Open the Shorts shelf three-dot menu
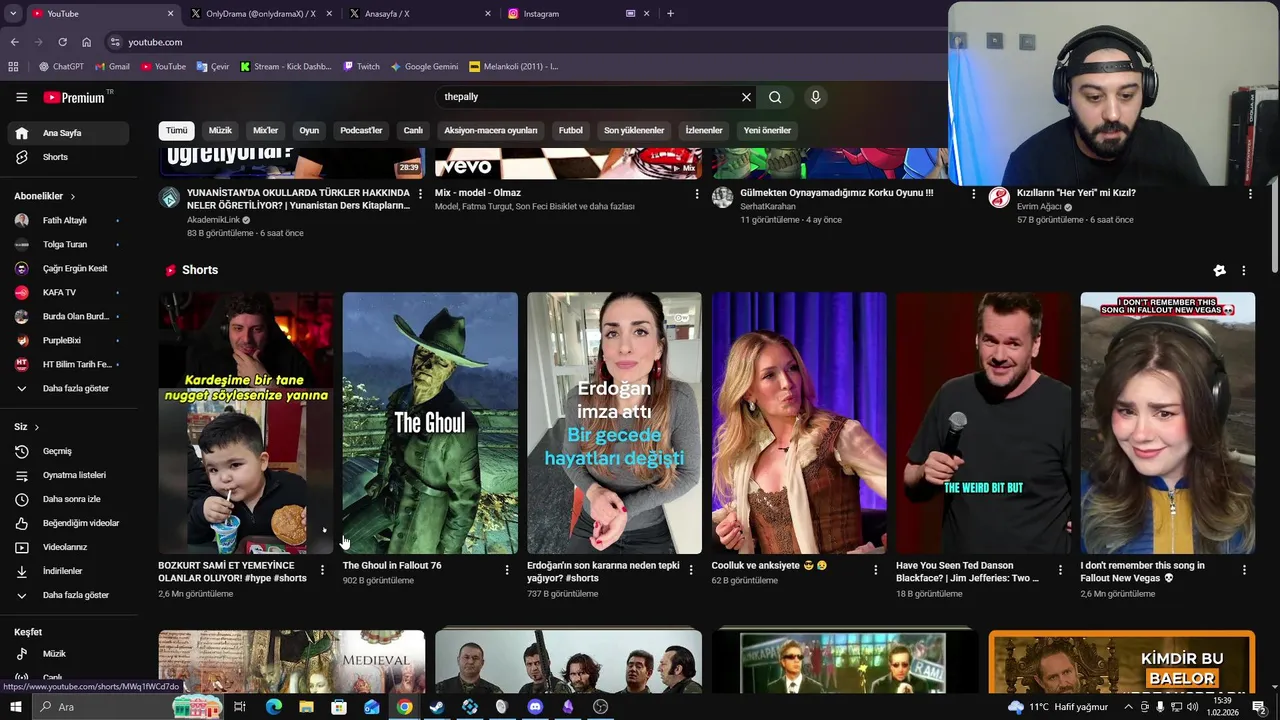1280x720 pixels. tap(1244, 270)
